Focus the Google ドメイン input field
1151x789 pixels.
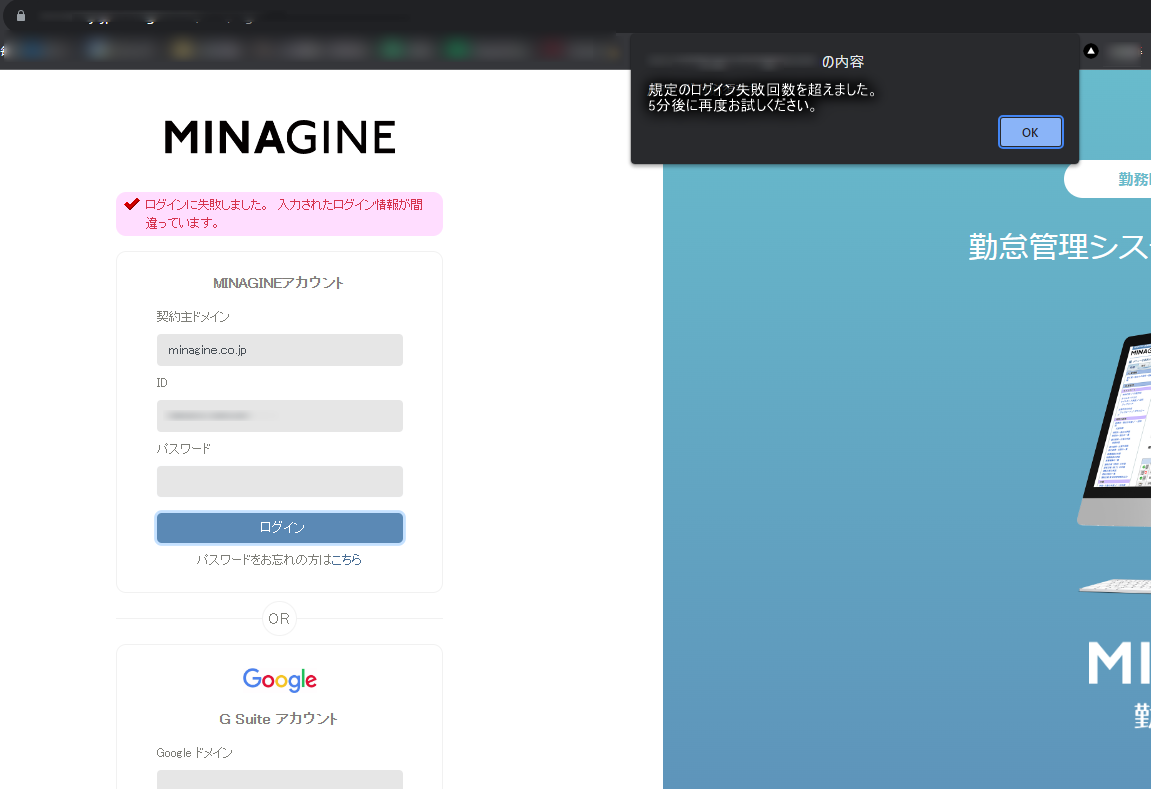280,779
